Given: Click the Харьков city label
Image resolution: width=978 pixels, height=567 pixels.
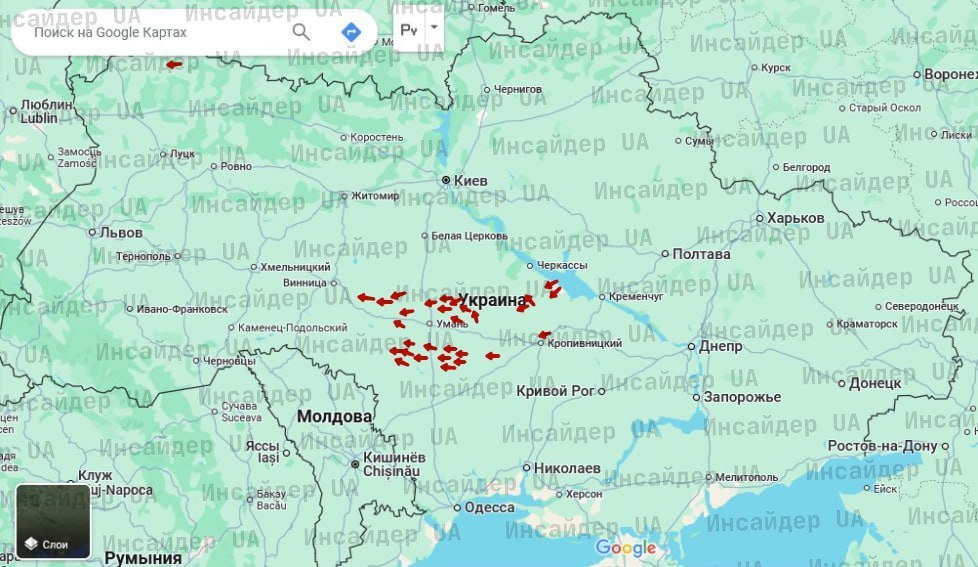Looking at the screenshot, I should (796, 218).
